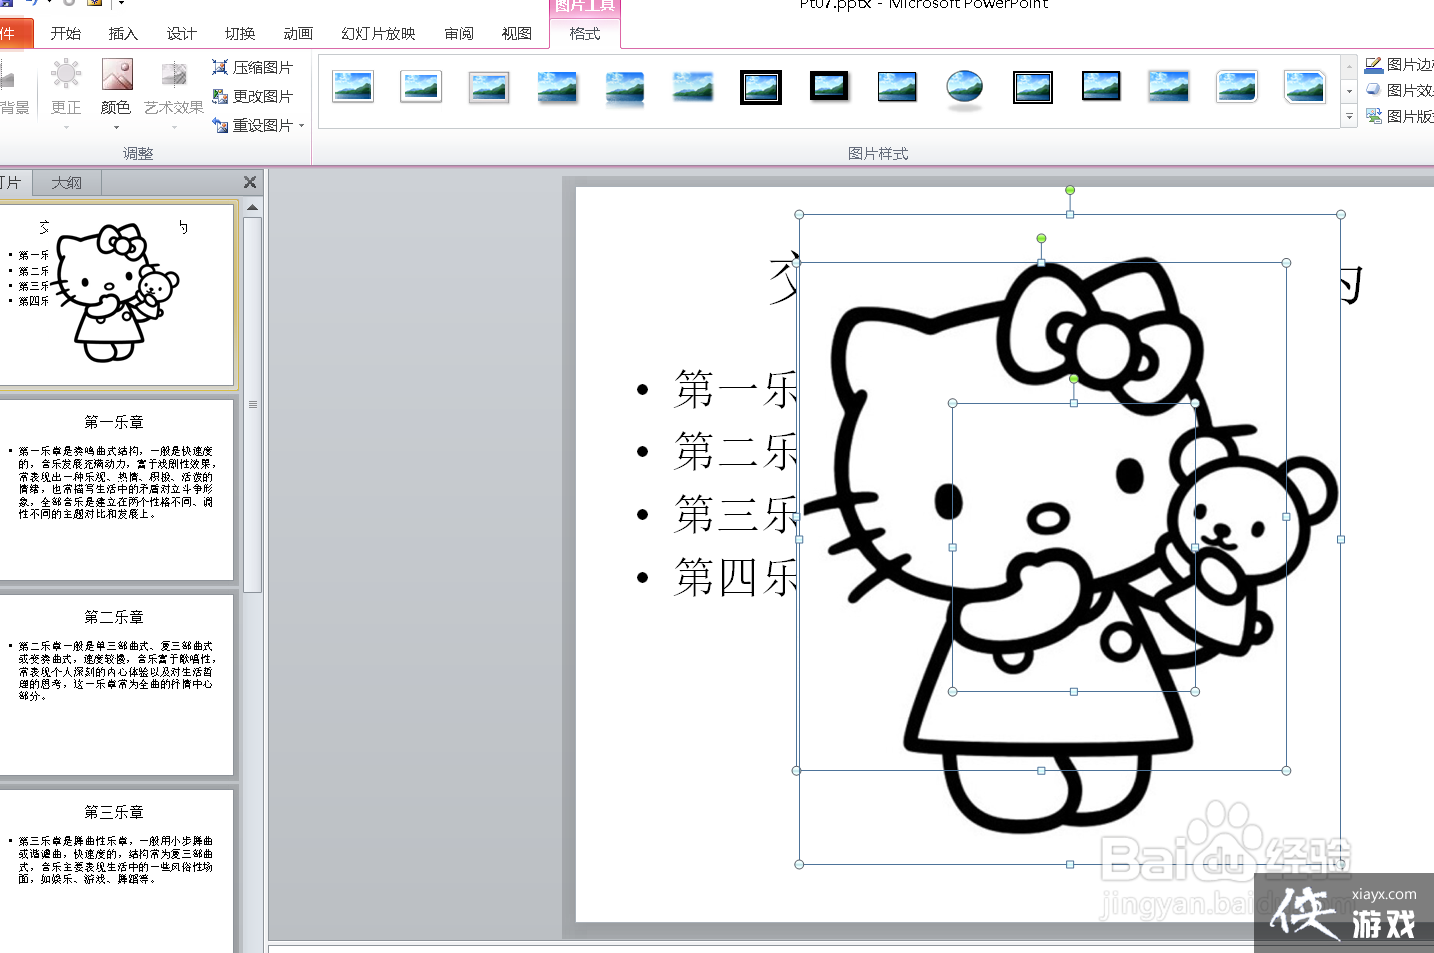
Task: Select the Hello Kitty title slide thumbnail
Action: click(x=117, y=294)
